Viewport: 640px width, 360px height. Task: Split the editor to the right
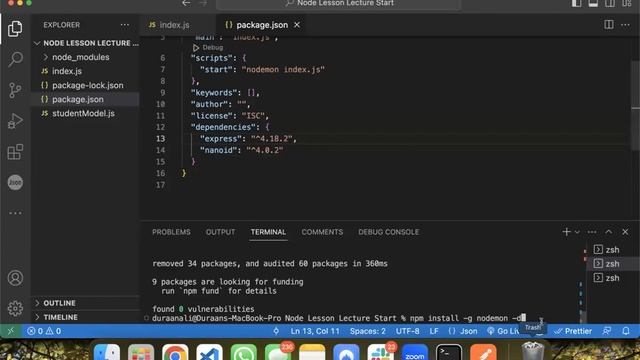coord(609,25)
